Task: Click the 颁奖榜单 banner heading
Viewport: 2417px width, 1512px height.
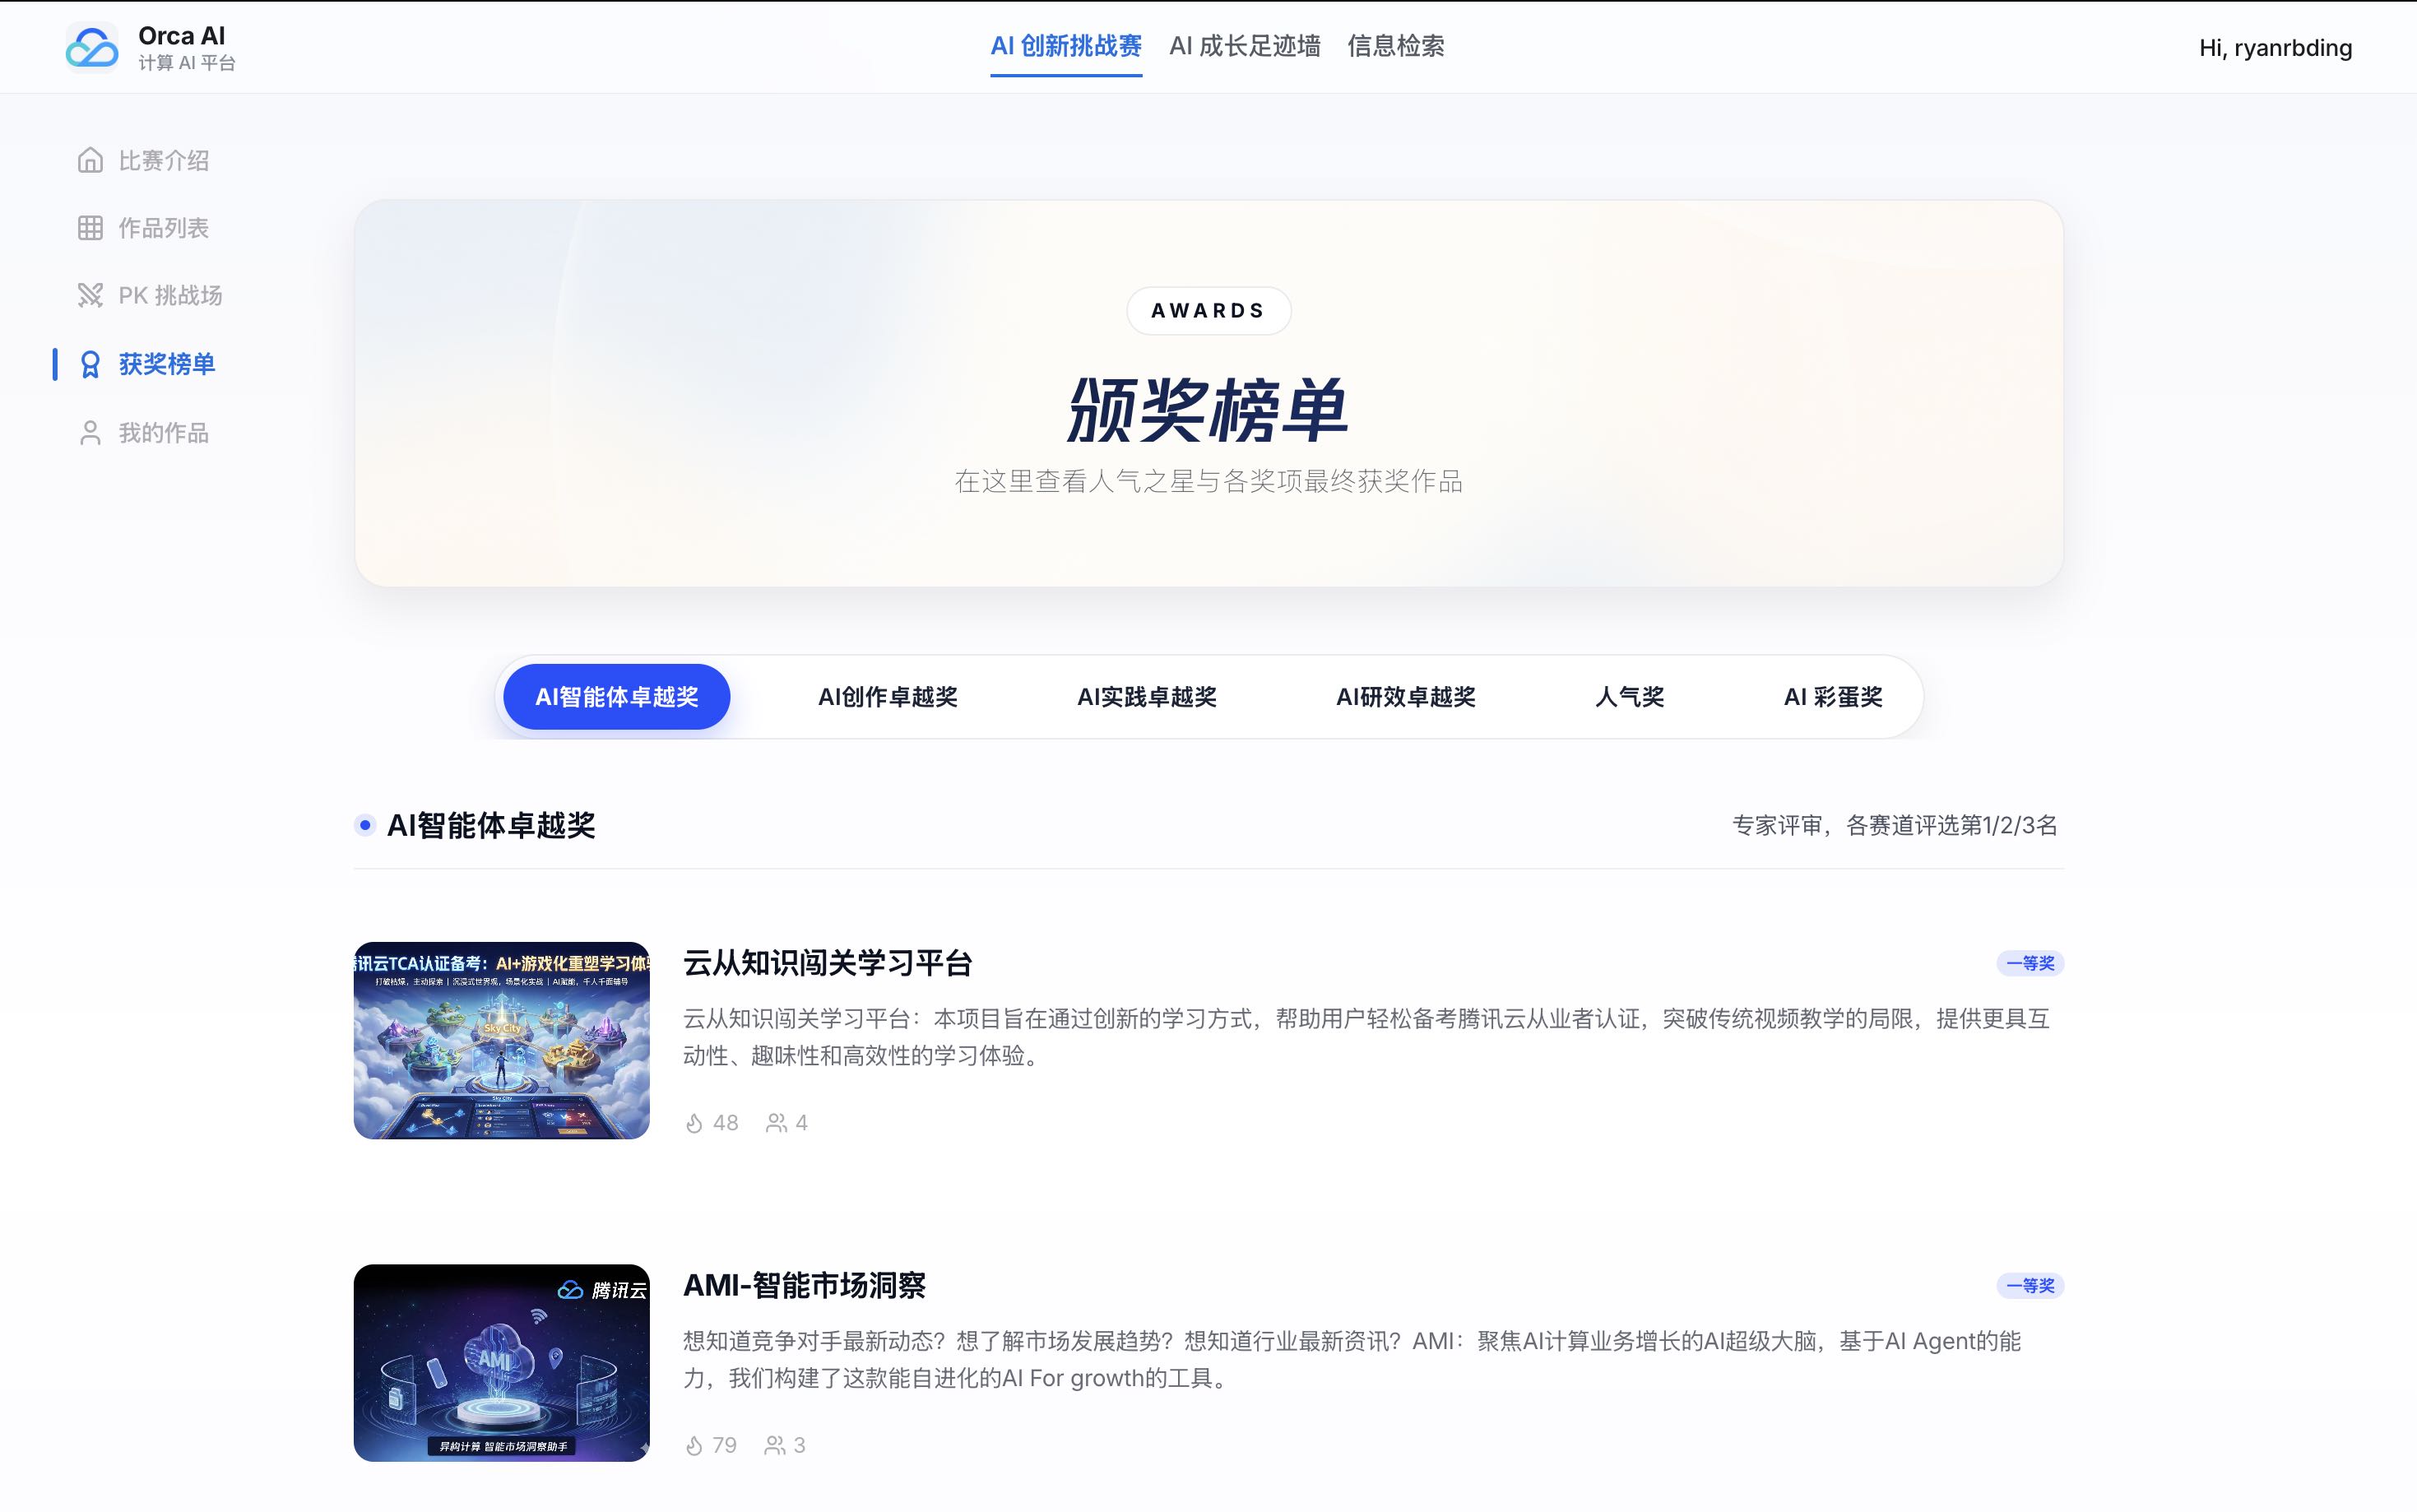Action: point(1209,410)
